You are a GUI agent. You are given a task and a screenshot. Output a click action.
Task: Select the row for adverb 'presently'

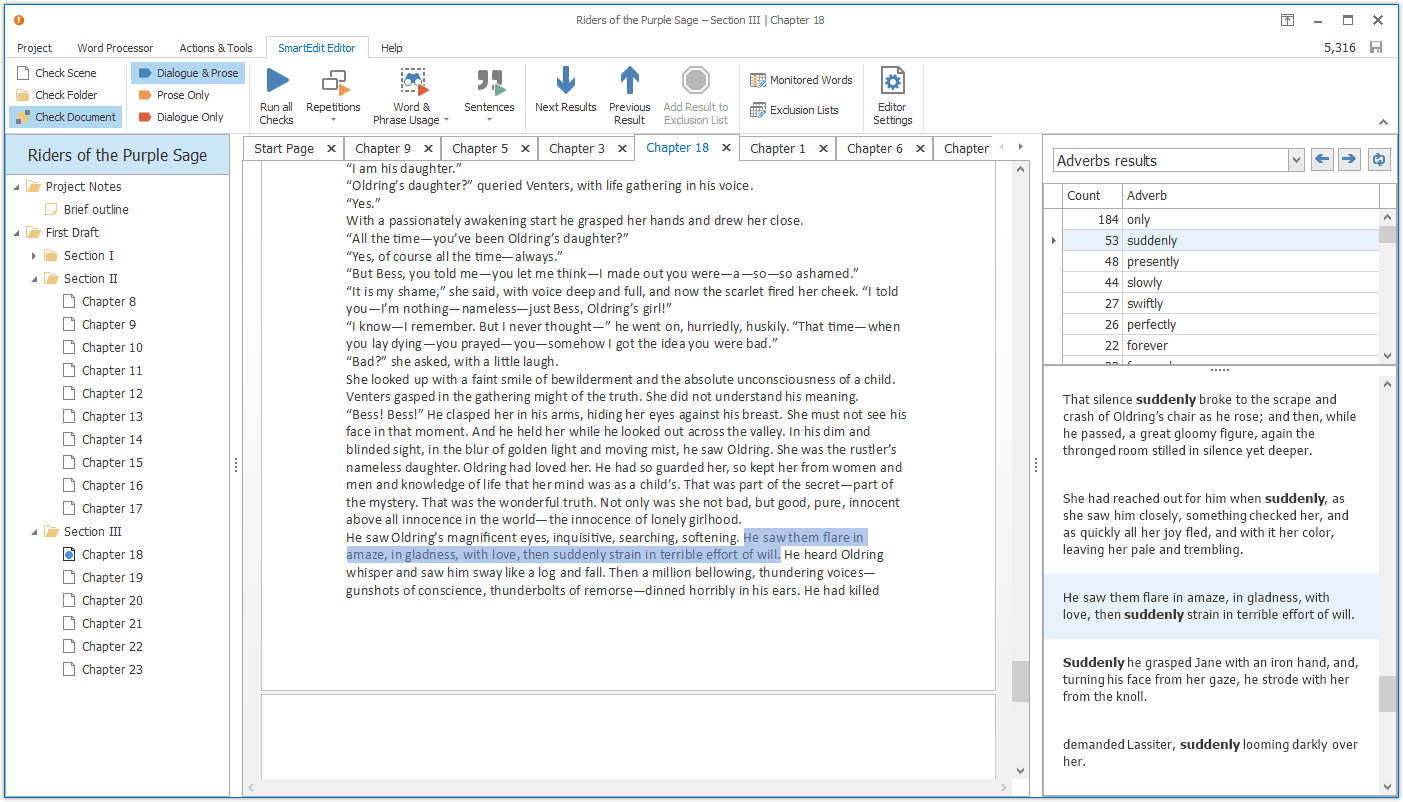click(x=1200, y=261)
